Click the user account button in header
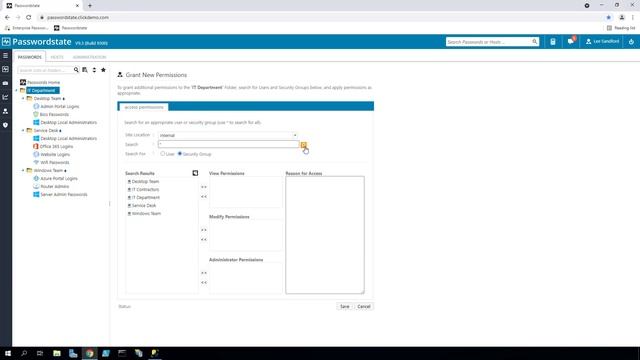Screen dimensions: 640x360 [x=602, y=42]
